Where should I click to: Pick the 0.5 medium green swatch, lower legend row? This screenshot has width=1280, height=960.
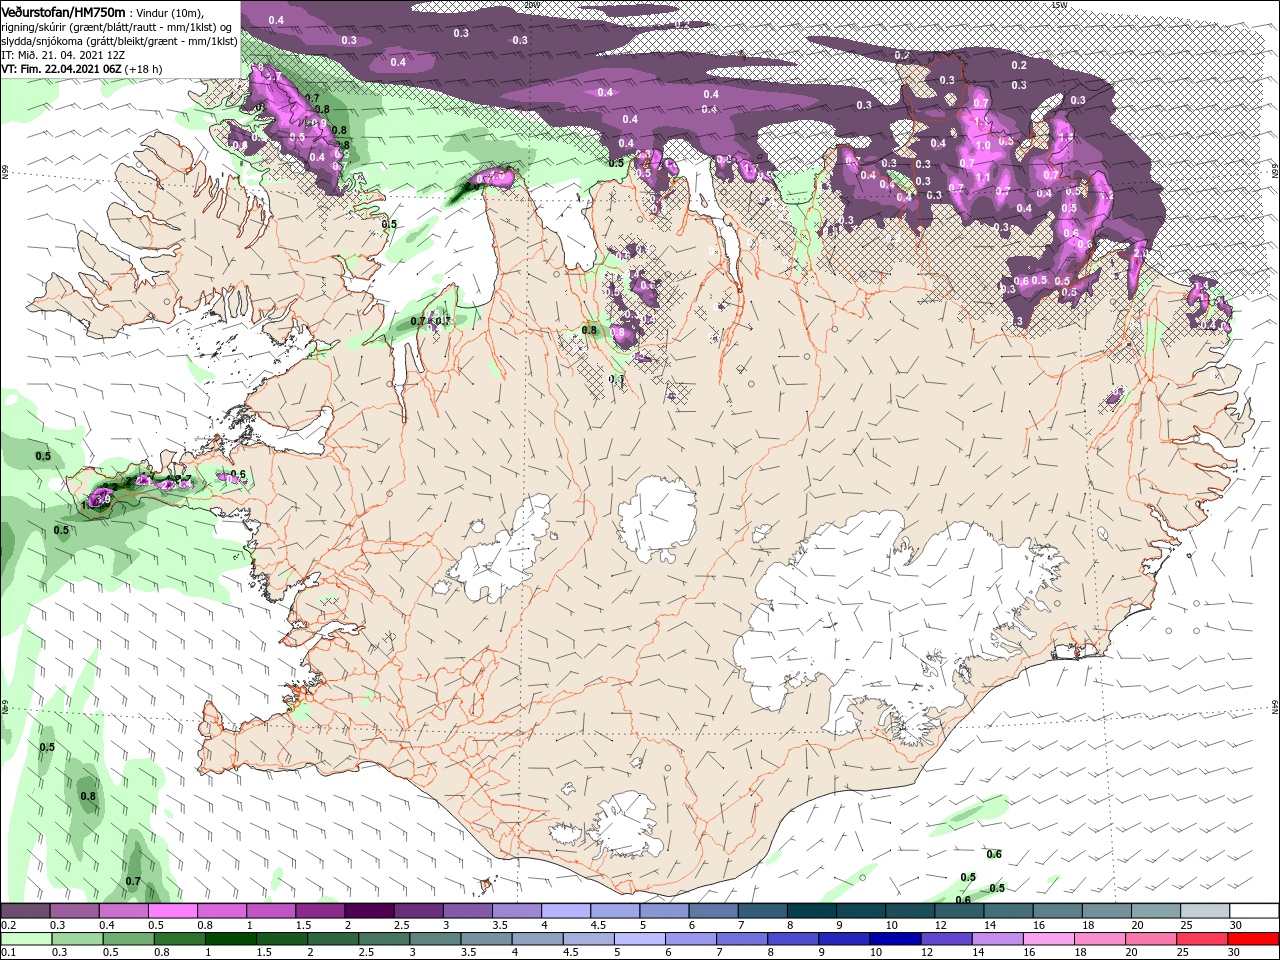(128, 939)
